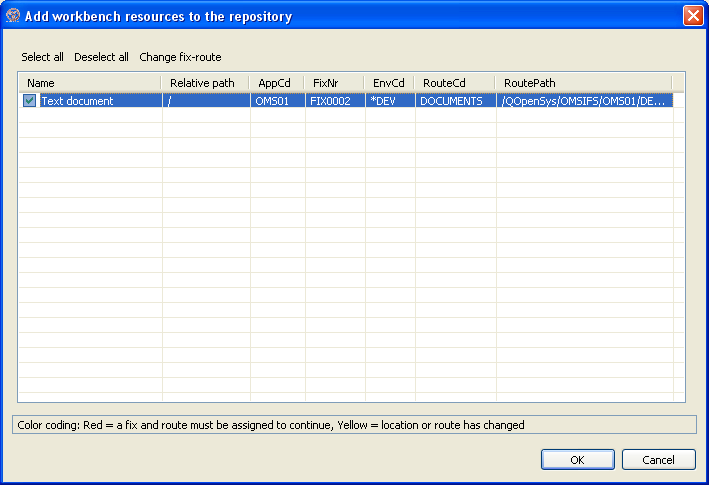Click the EnvCd column header
The image size is (709, 485).
(389, 83)
